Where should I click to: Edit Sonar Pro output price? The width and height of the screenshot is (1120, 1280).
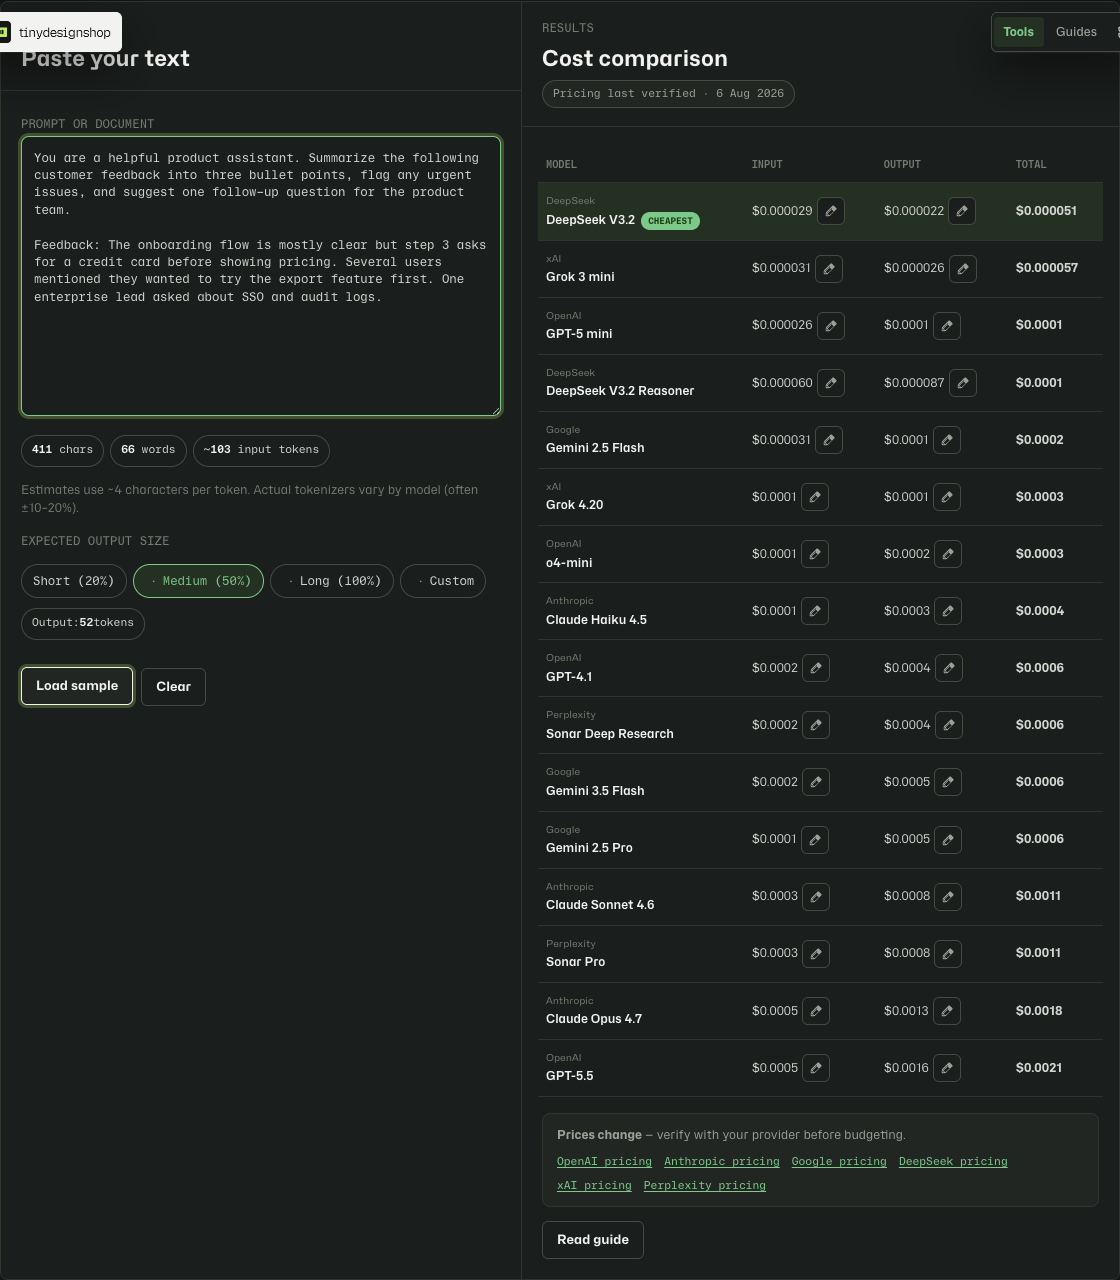pos(948,954)
